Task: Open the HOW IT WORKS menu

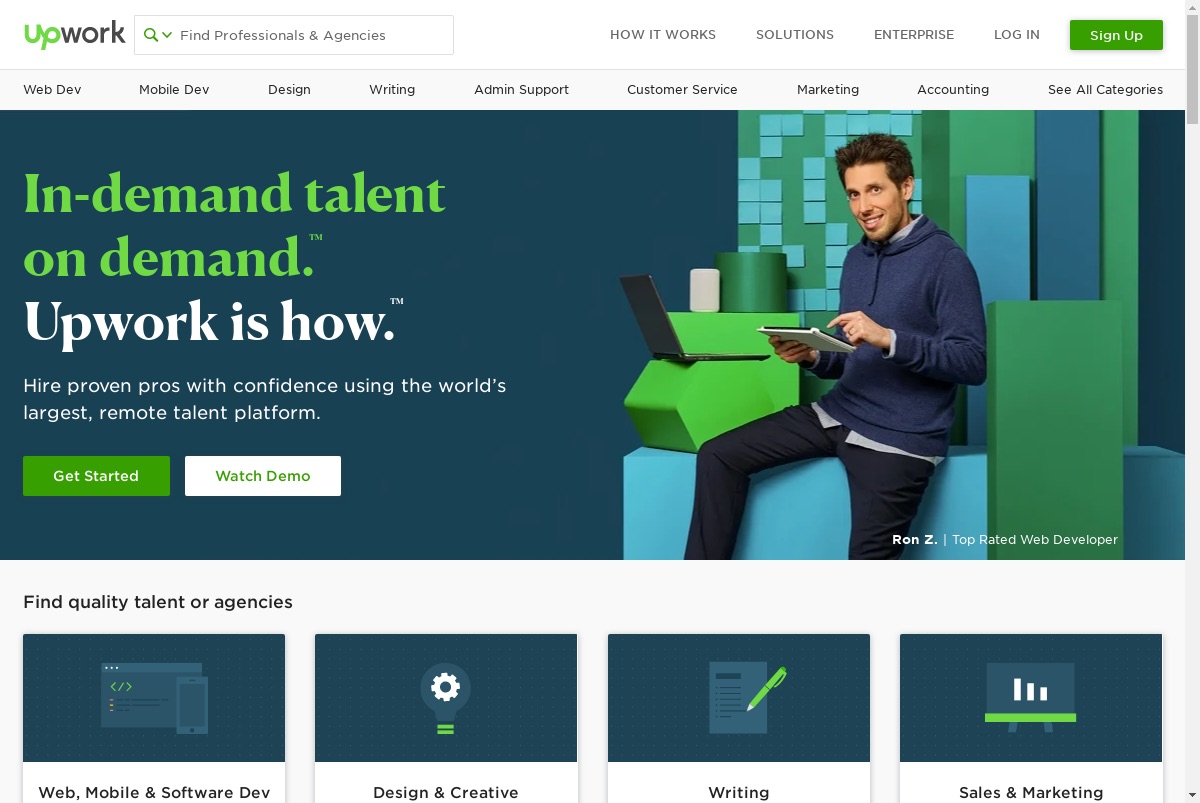Action: point(663,35)
